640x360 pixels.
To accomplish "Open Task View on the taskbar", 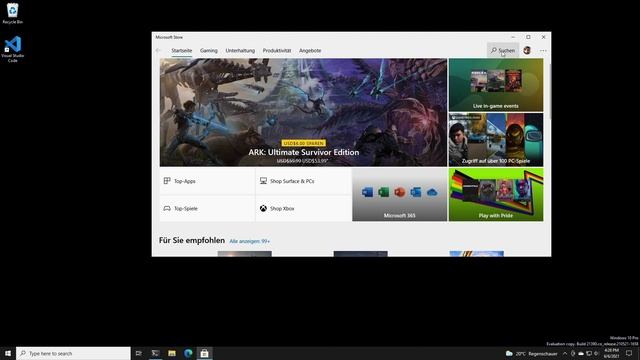I will [139, 353].
